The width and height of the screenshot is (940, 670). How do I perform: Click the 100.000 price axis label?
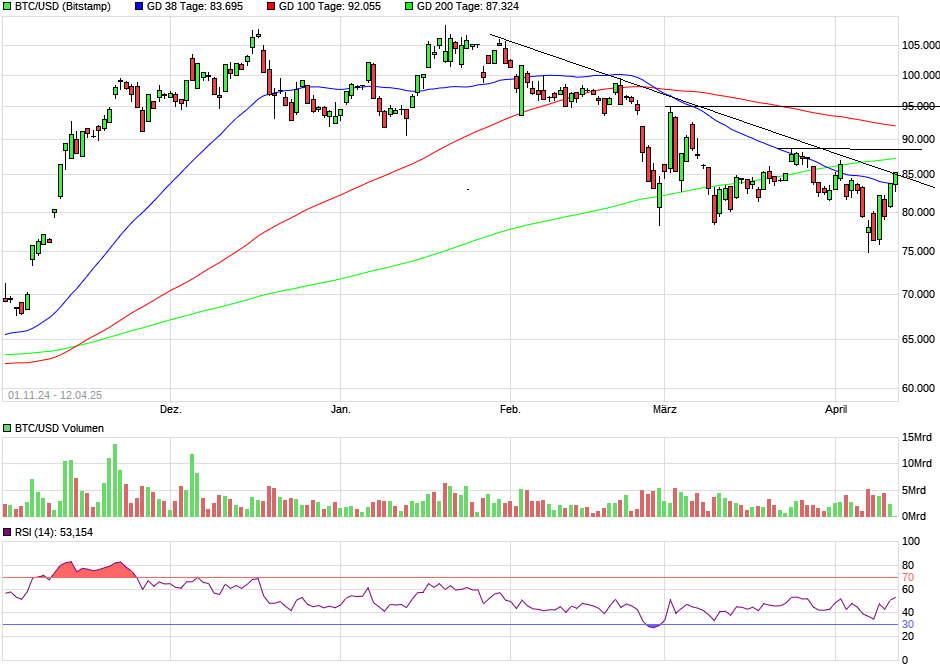pos(920,75)
